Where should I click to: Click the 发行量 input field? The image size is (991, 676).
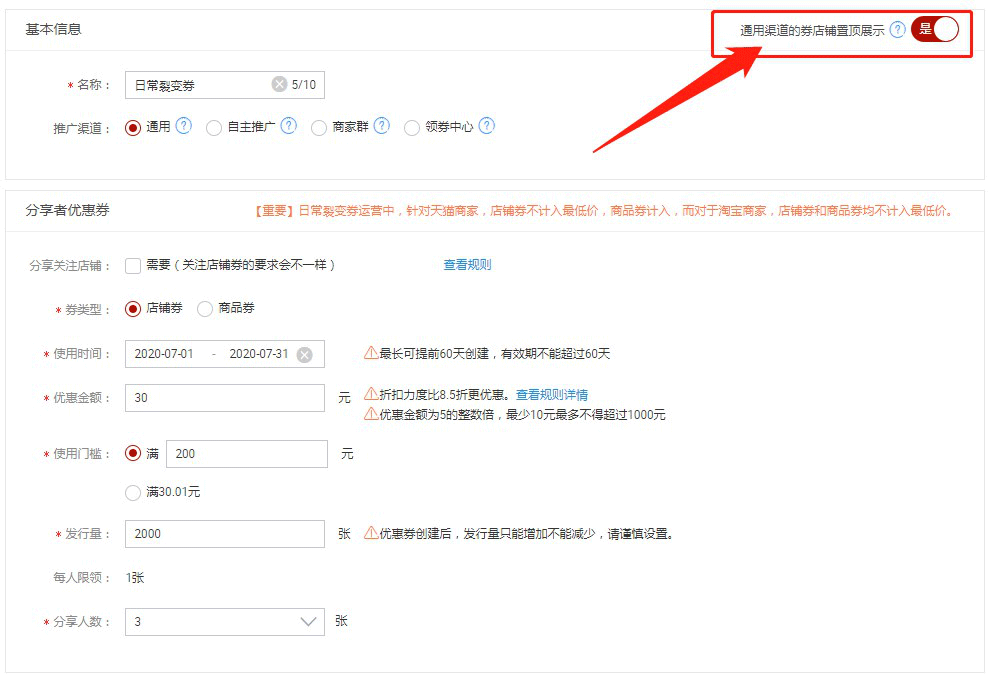[x=224, y=534]
